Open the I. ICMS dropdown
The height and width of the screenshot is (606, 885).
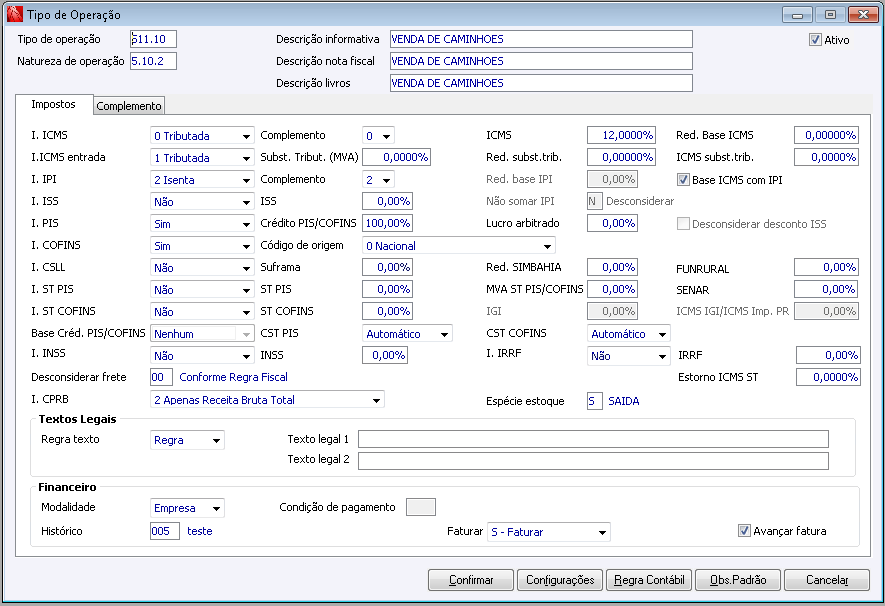coord(245,136)
